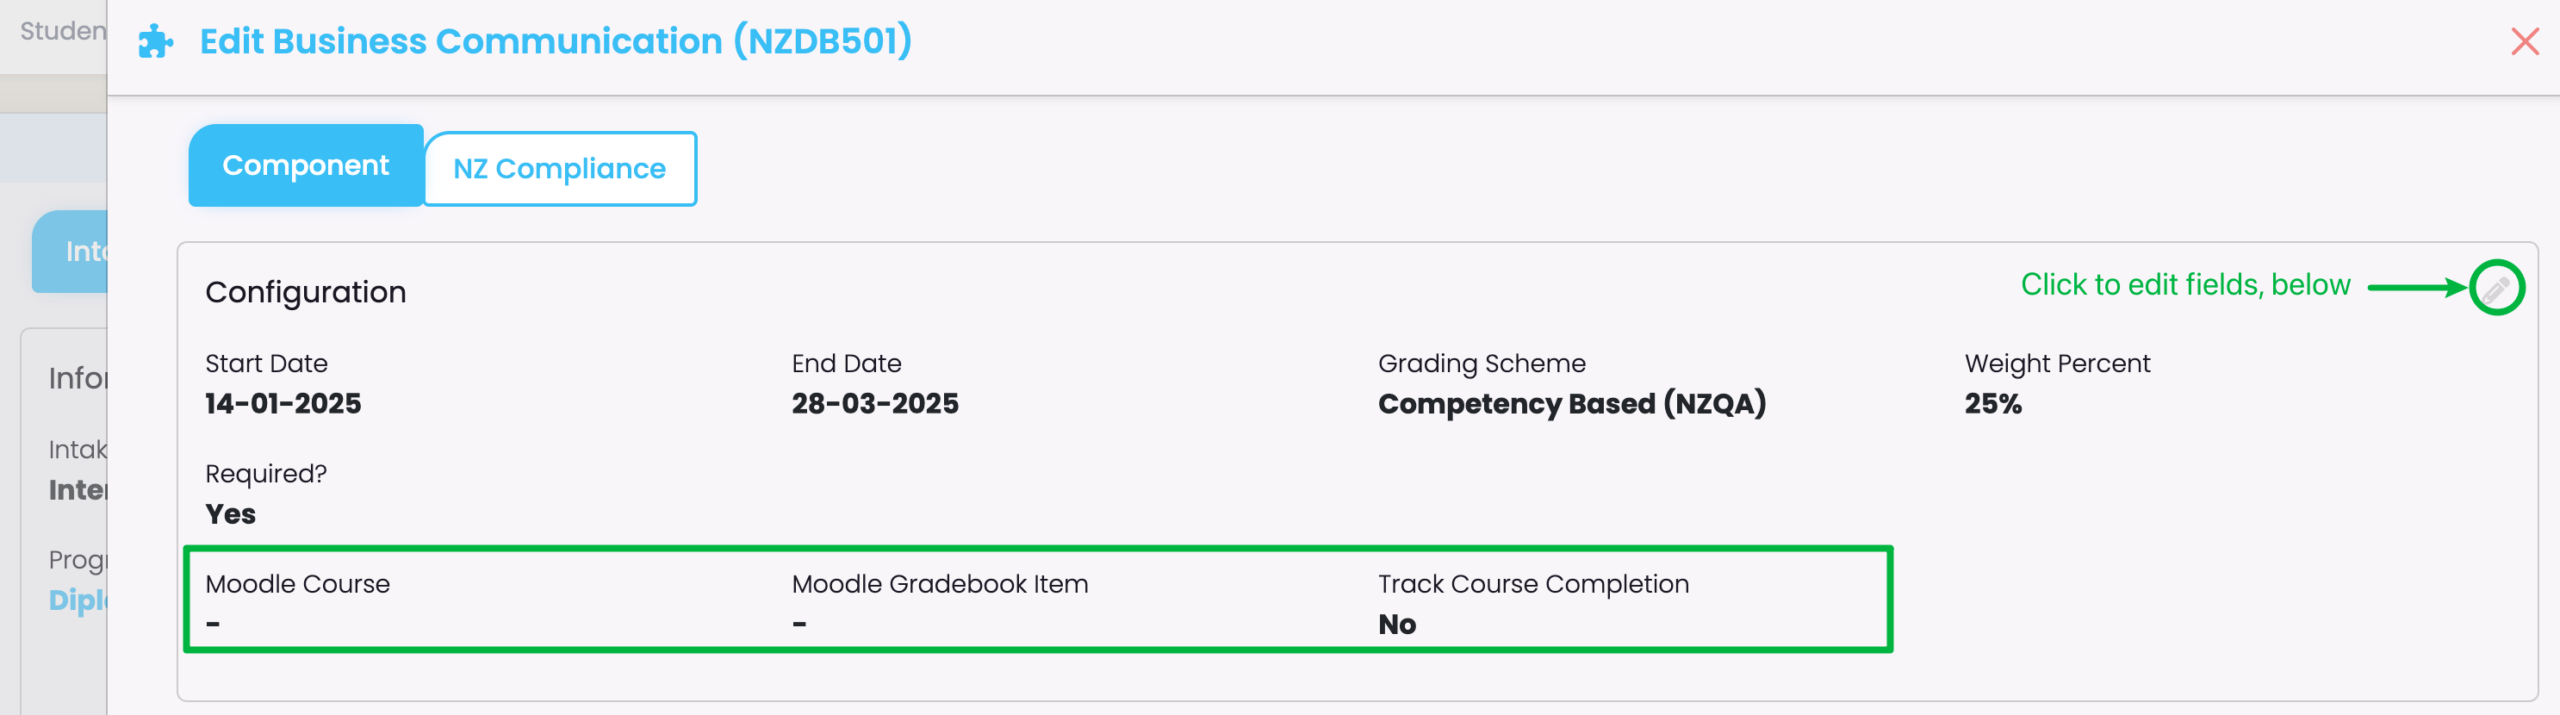Click the puzzle piece icon beside the title
This screenshot has width=2560, height=715.
(155, 42)
